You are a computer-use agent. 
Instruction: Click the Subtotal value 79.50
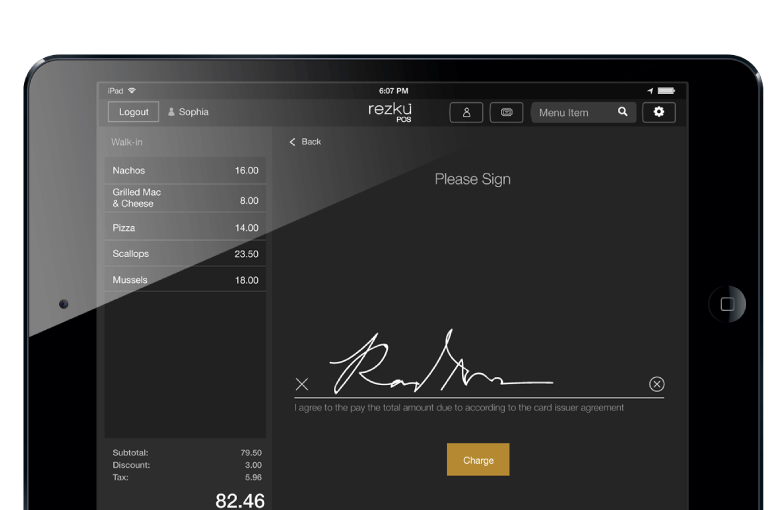[x=251, y=453]
